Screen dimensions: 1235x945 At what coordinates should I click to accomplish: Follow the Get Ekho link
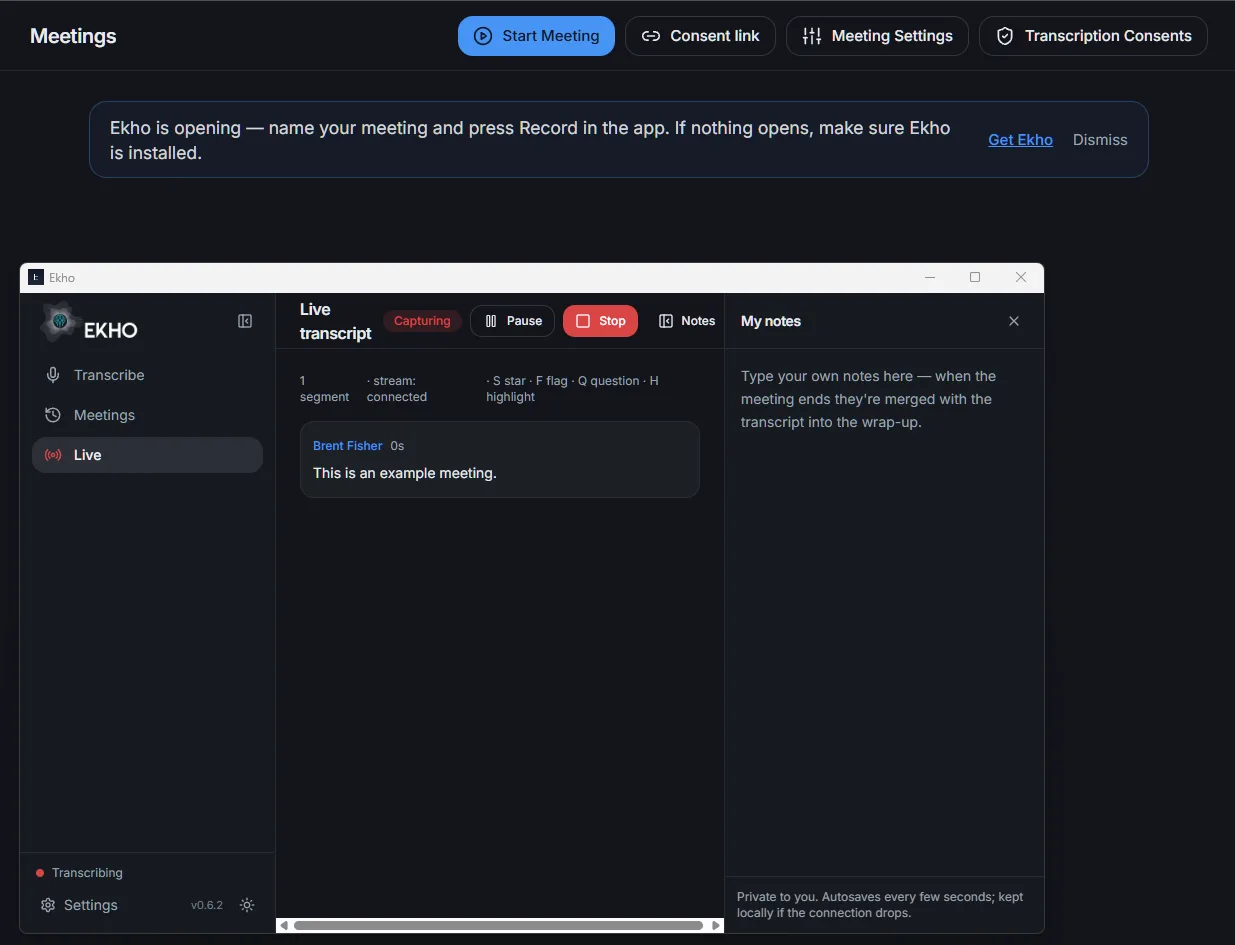(x=1020, y=140)
